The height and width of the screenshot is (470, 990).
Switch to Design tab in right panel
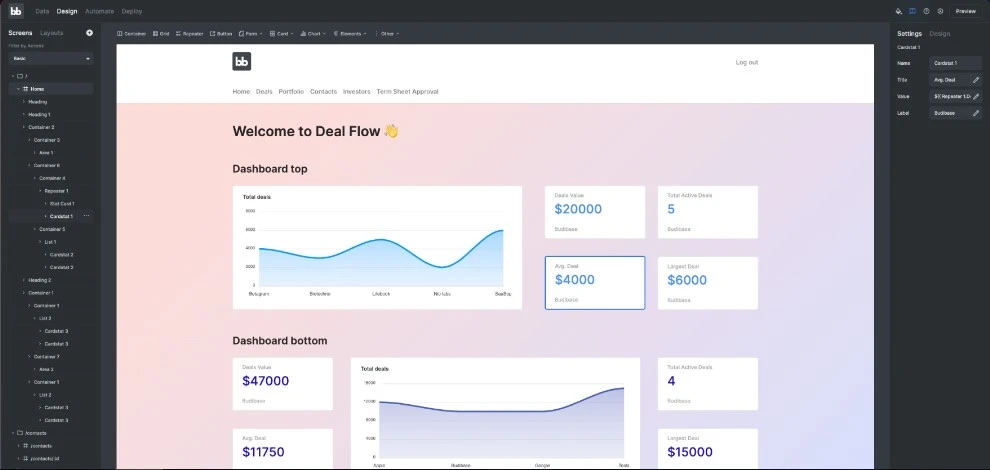[940, 33]
